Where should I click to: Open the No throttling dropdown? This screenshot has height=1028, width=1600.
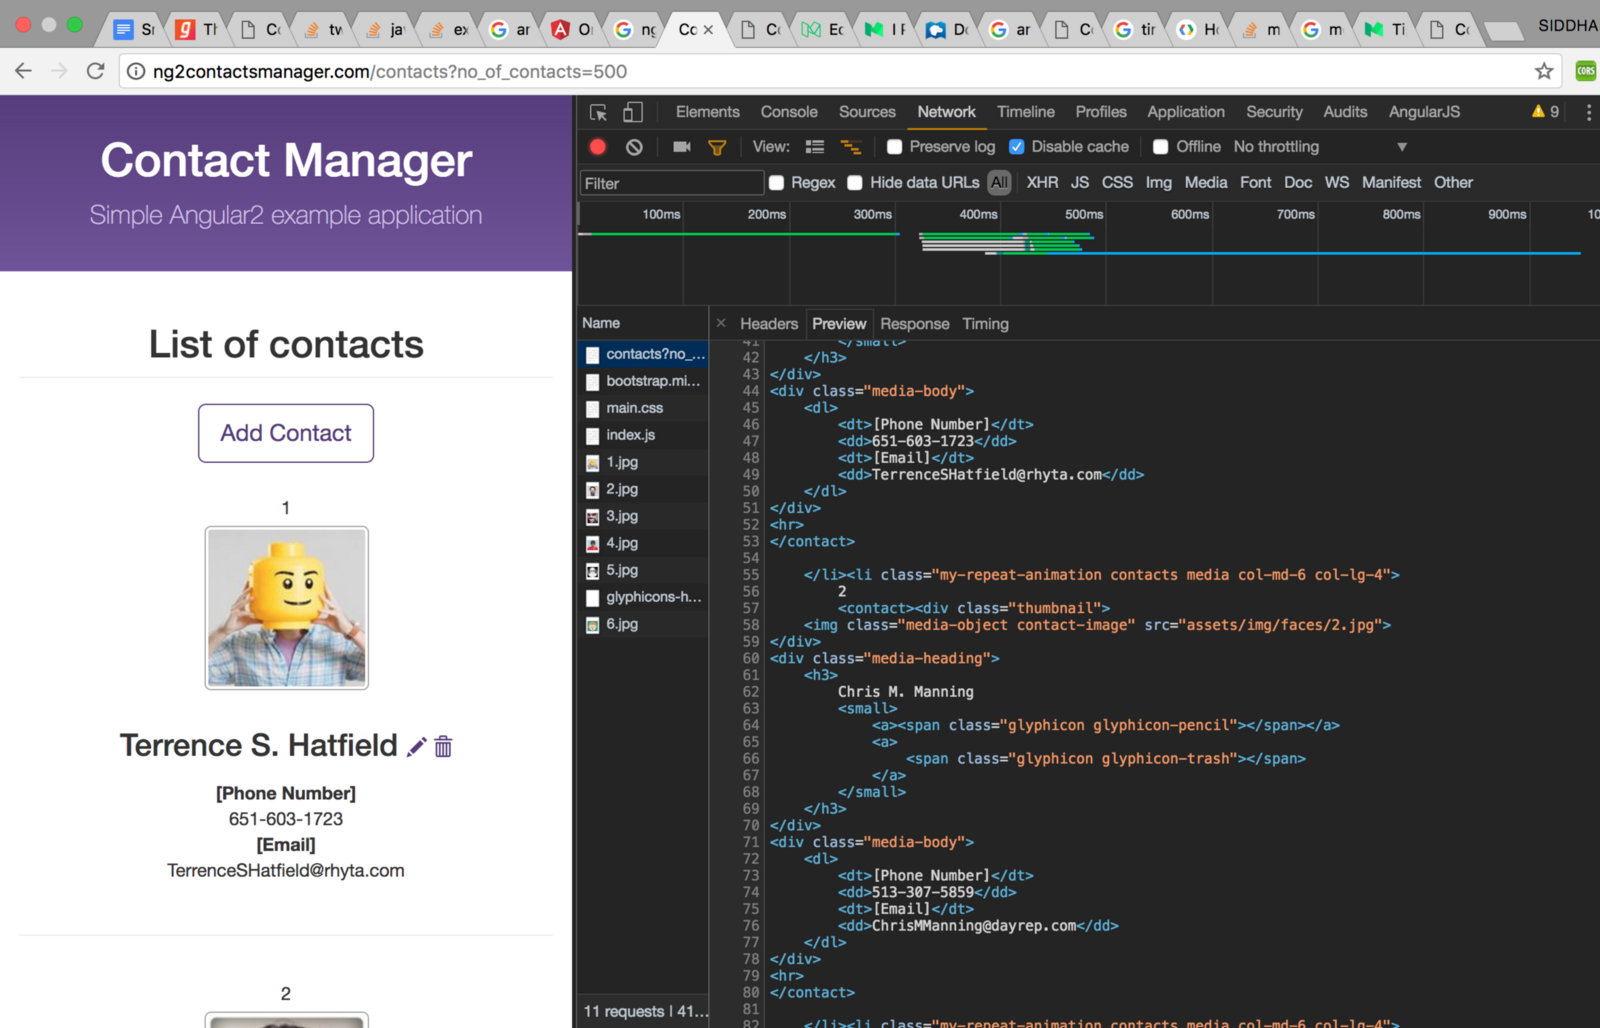(x=1320, y=147)
